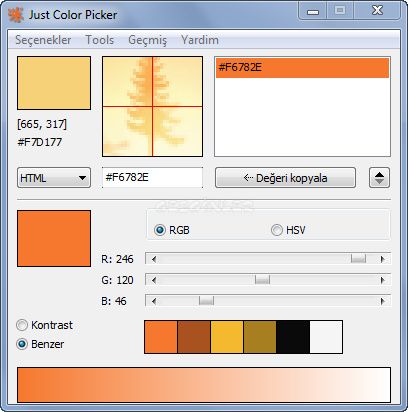The width and height of the screenshot is (408, 412).
Task: Pick the golden yellow swatch in the similar row
Action: point(227,337)
